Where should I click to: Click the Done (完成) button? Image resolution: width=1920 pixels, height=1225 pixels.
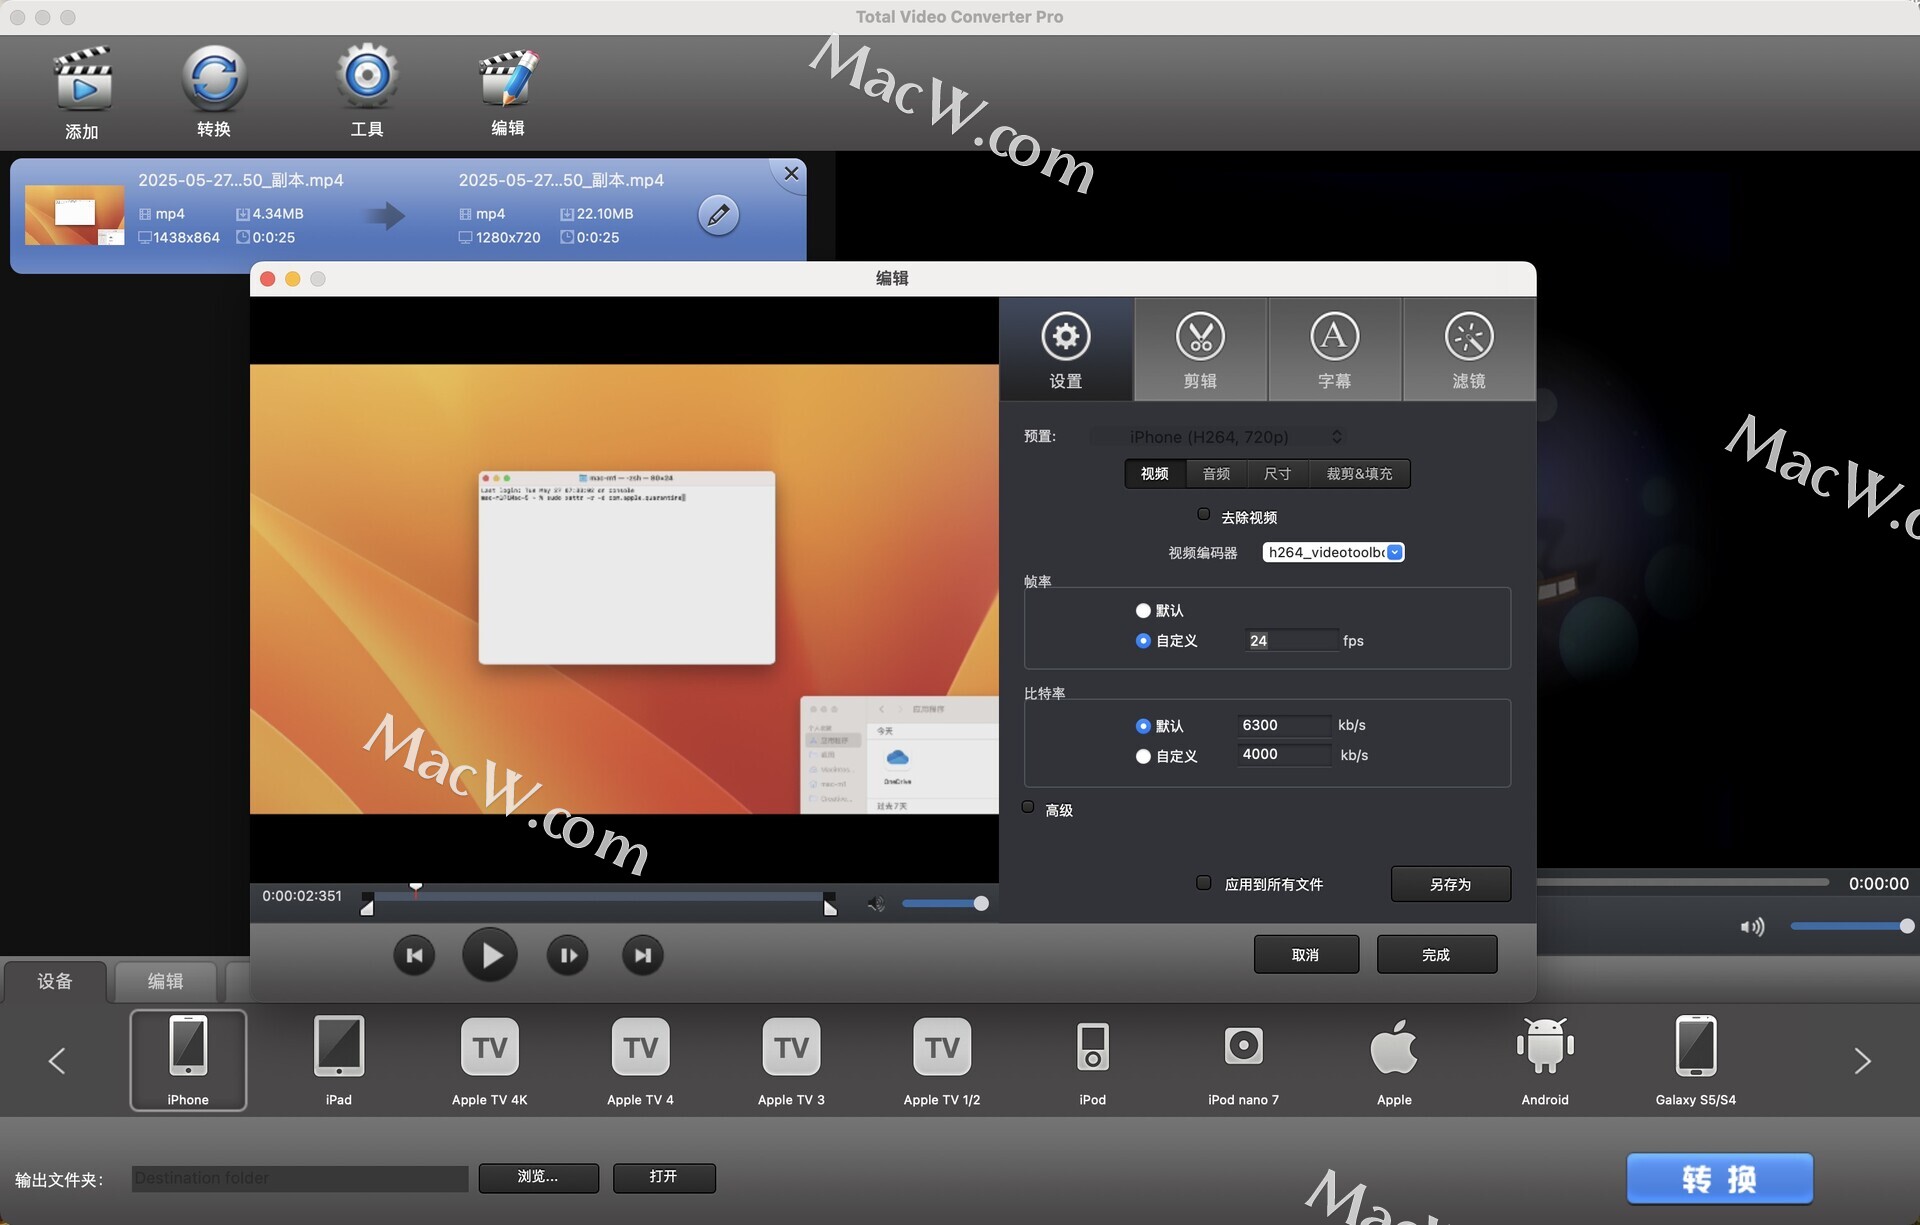1436,955
